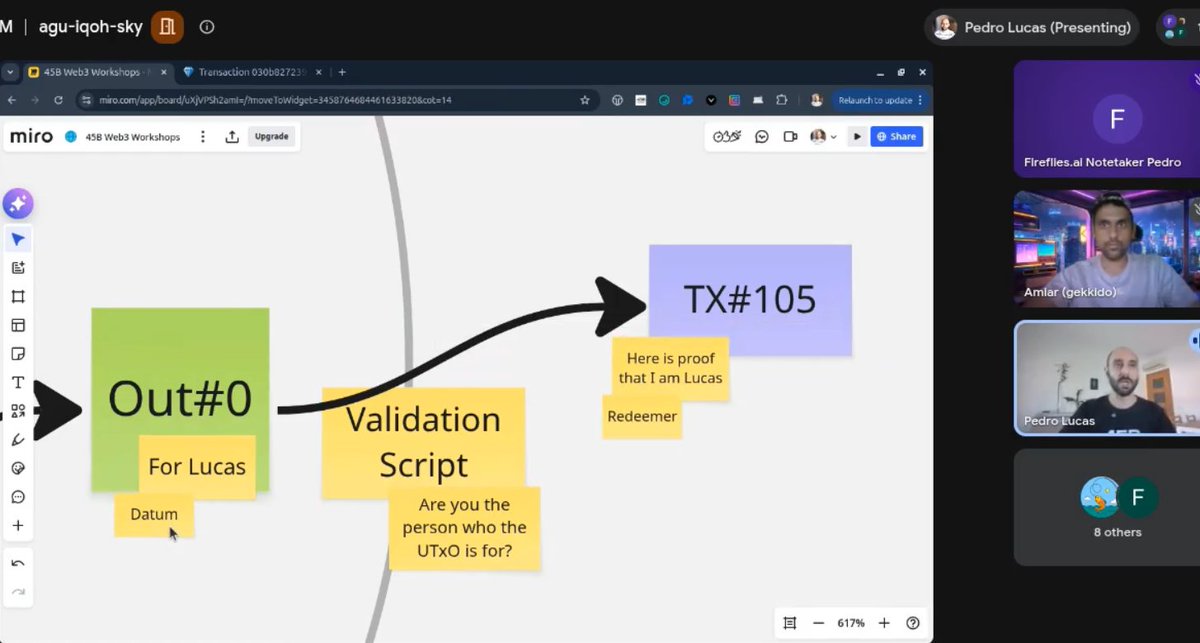Click the 45B Web3 Workshops board title
The image size is (1200, 643).
(132, 137)
